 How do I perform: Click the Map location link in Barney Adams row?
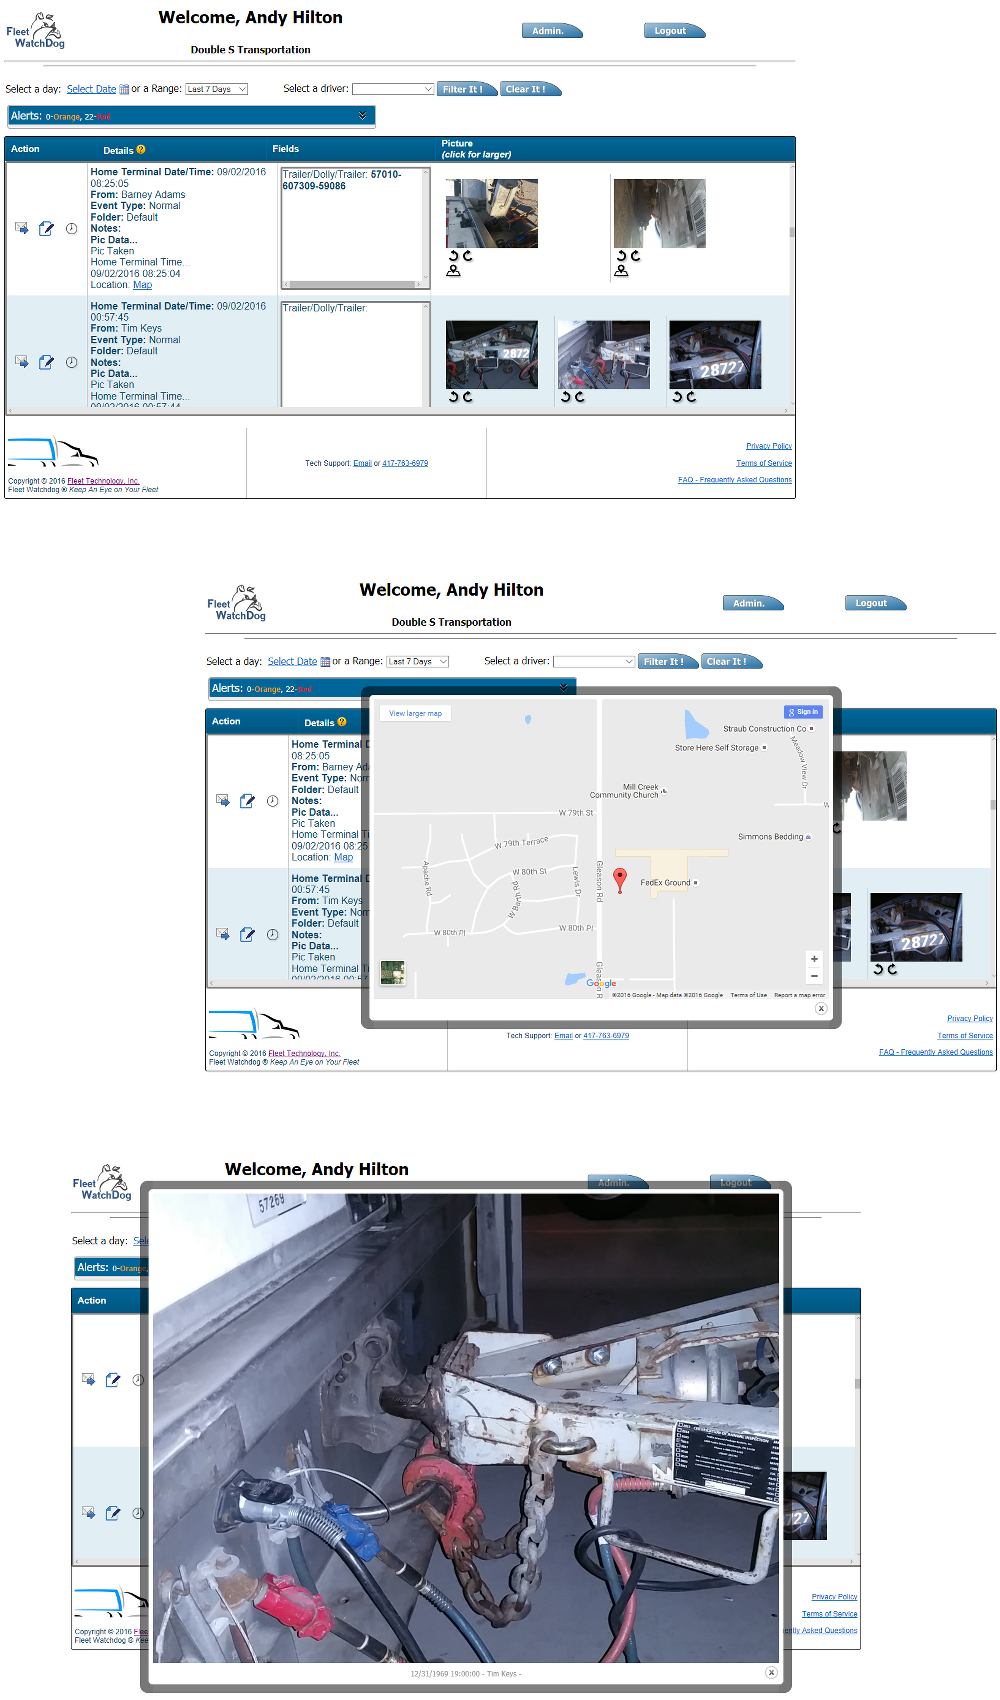(x=142, y=285)
